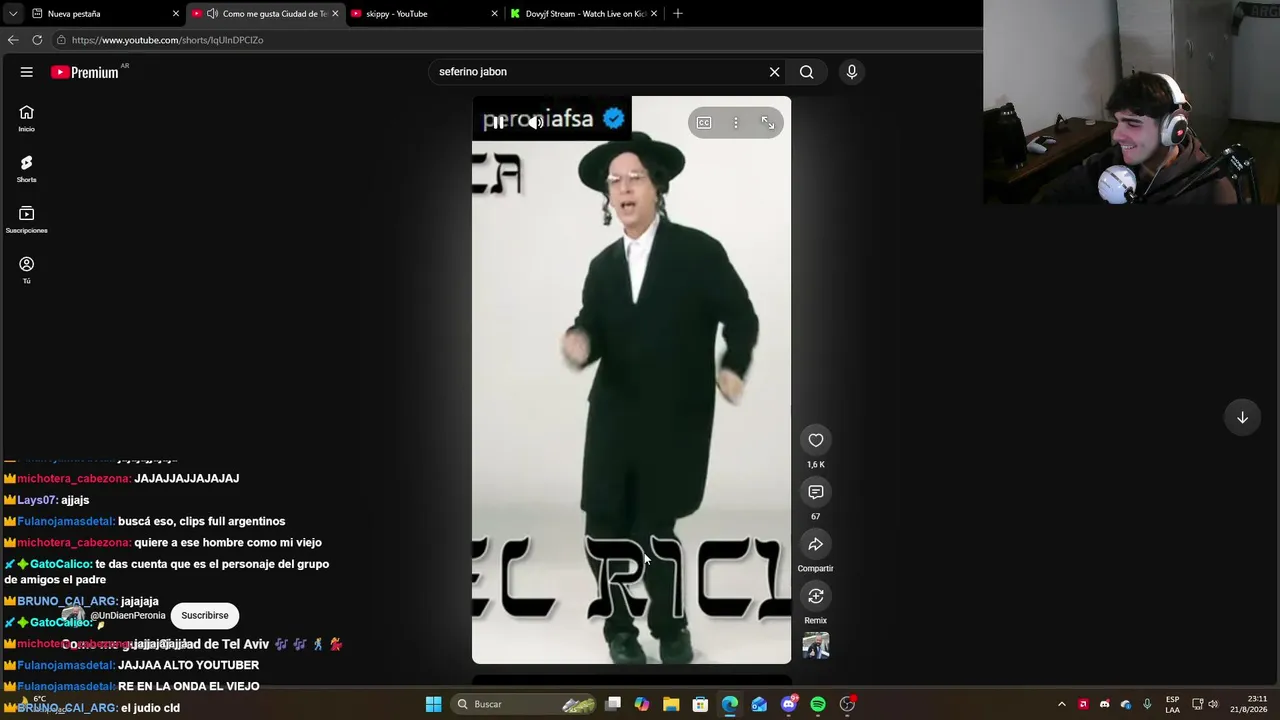Open the tray microphone indicator
Viewport: 1280px width, 720px height.
(x=1147, y=705)
